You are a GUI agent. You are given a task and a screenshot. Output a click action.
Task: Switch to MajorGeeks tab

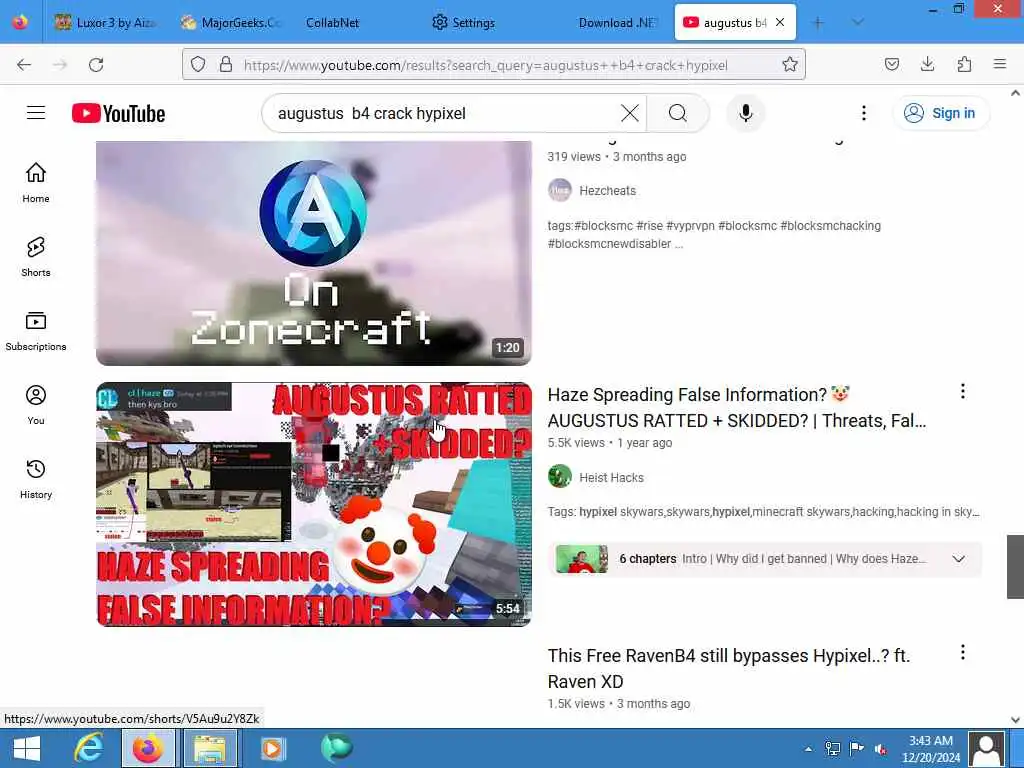click(x=231, y=23)
